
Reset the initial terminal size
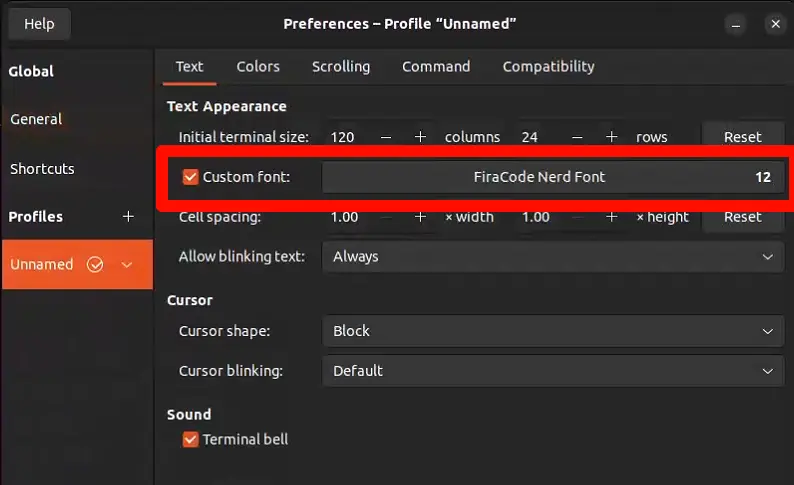tap(743, 137)
